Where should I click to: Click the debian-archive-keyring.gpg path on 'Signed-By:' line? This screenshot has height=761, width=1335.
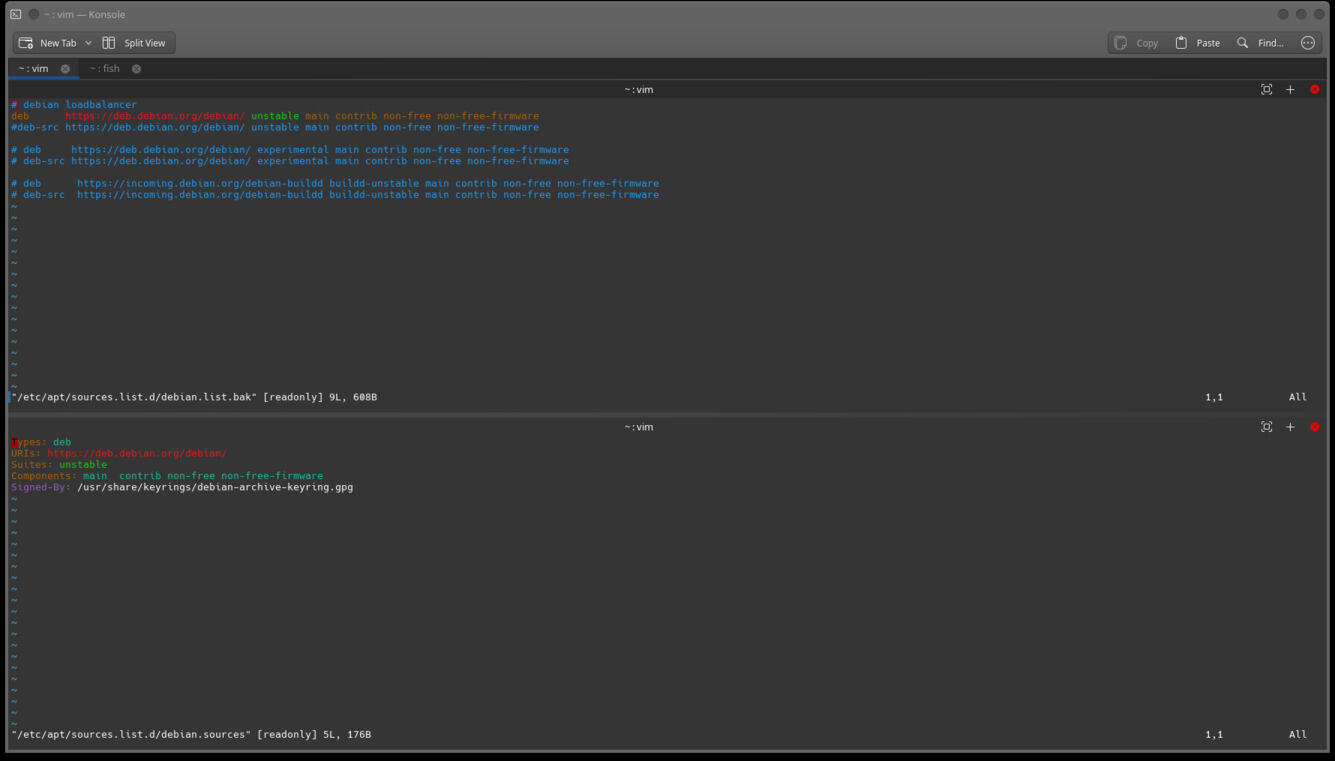[x=215, y=487]
